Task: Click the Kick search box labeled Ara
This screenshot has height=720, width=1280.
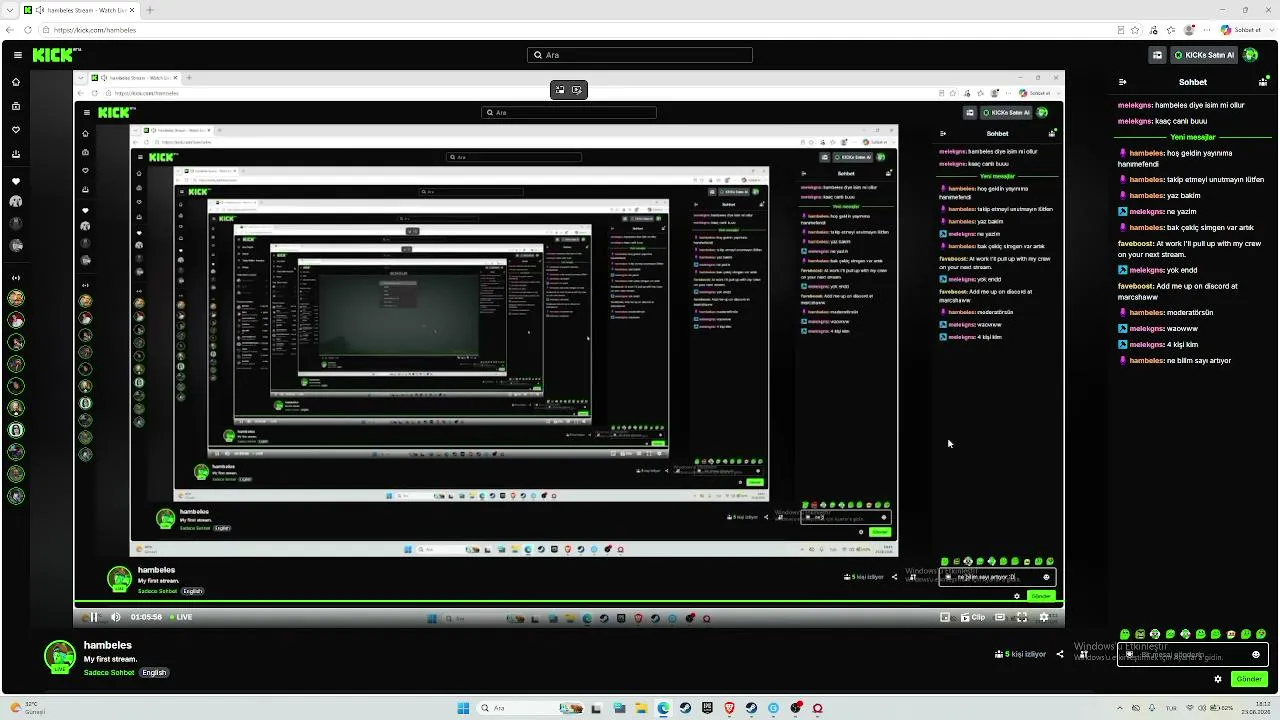Action: pyautogui.click(x=640, y=55)
